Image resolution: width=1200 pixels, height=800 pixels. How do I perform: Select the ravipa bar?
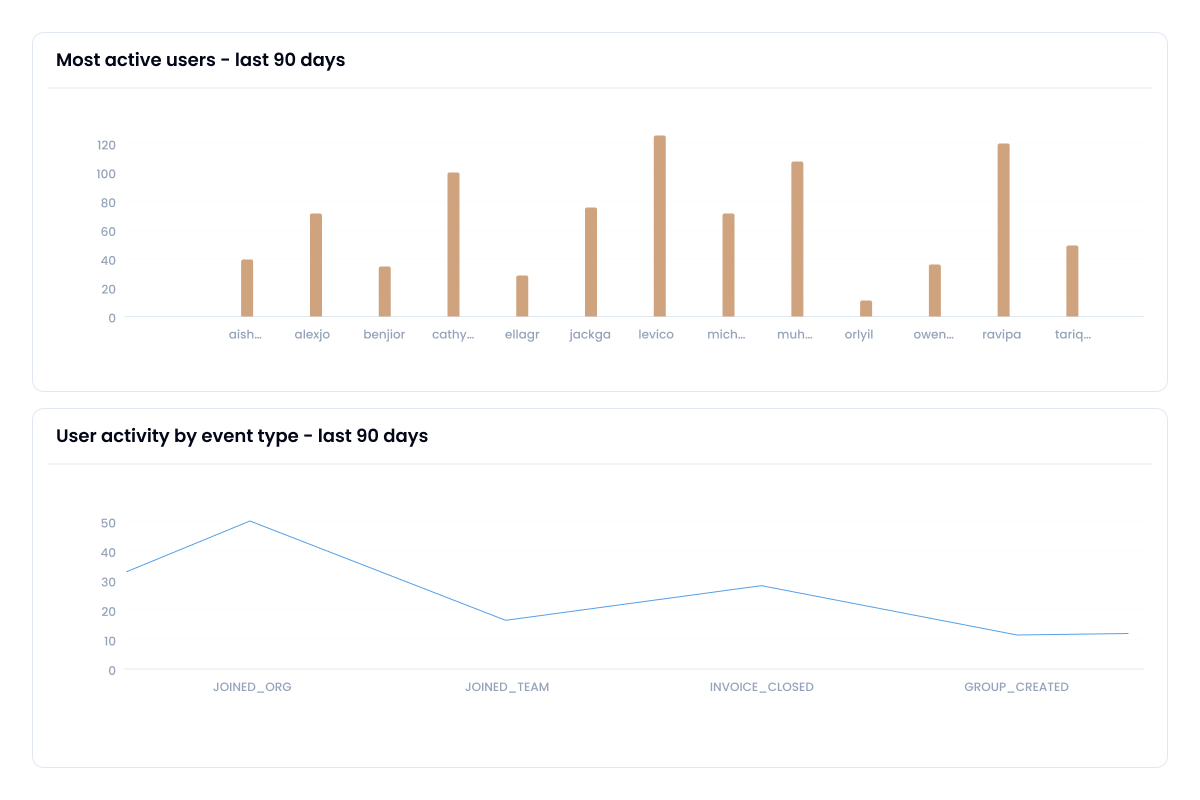click(x=1003, y=230)
